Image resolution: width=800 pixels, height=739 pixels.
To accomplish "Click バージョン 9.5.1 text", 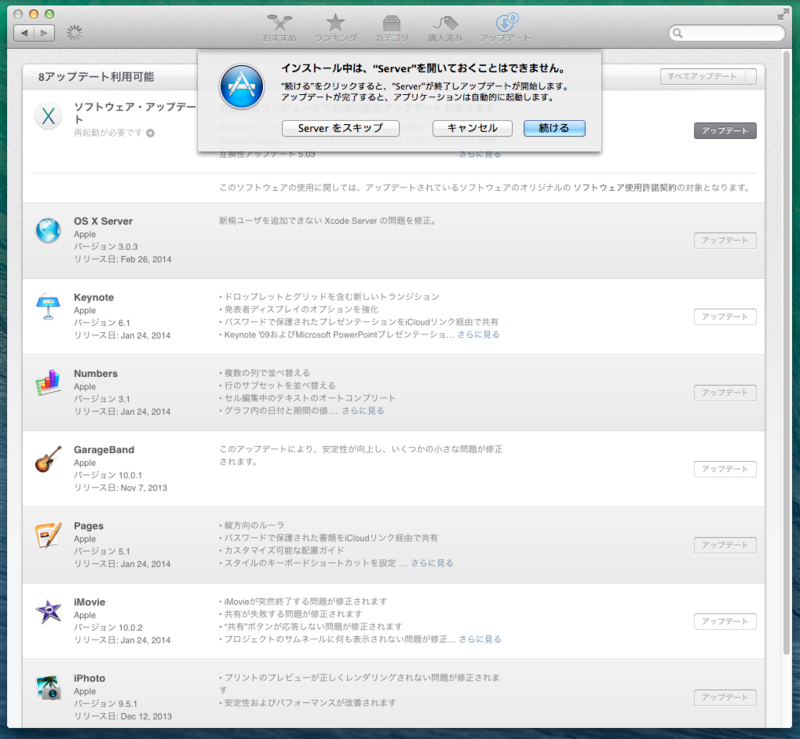I will point(106,704).
